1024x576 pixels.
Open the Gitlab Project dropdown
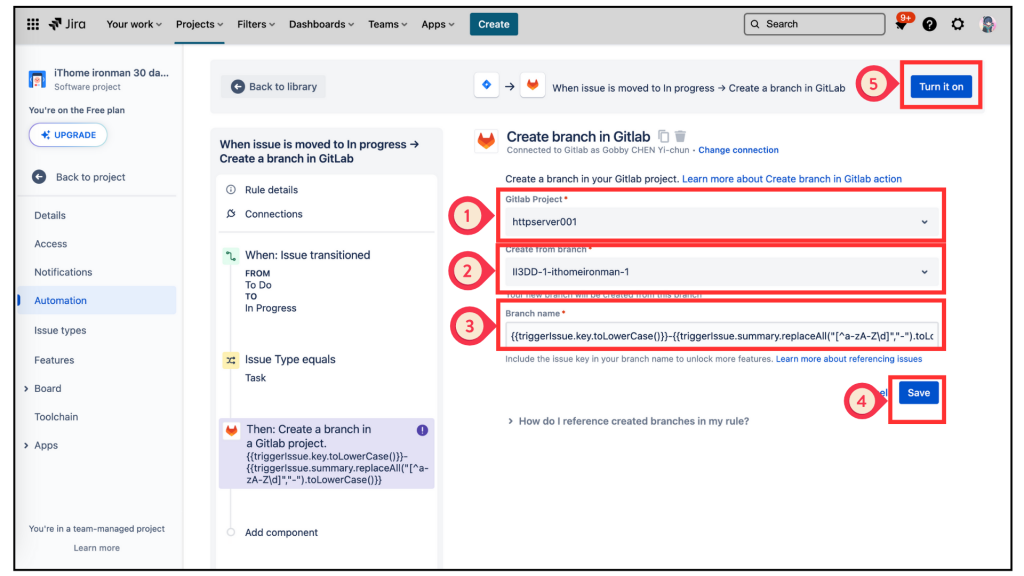tap(721, 222)
